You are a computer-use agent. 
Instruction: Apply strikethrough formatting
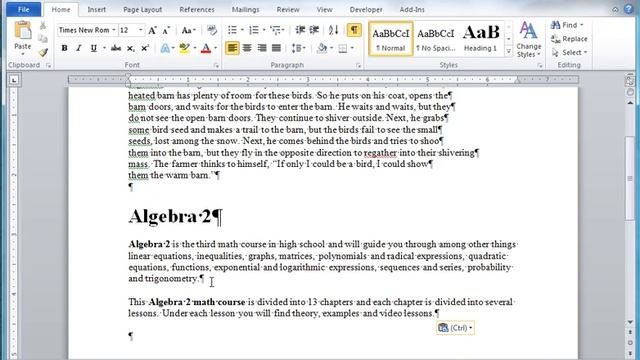coord(116,48)
